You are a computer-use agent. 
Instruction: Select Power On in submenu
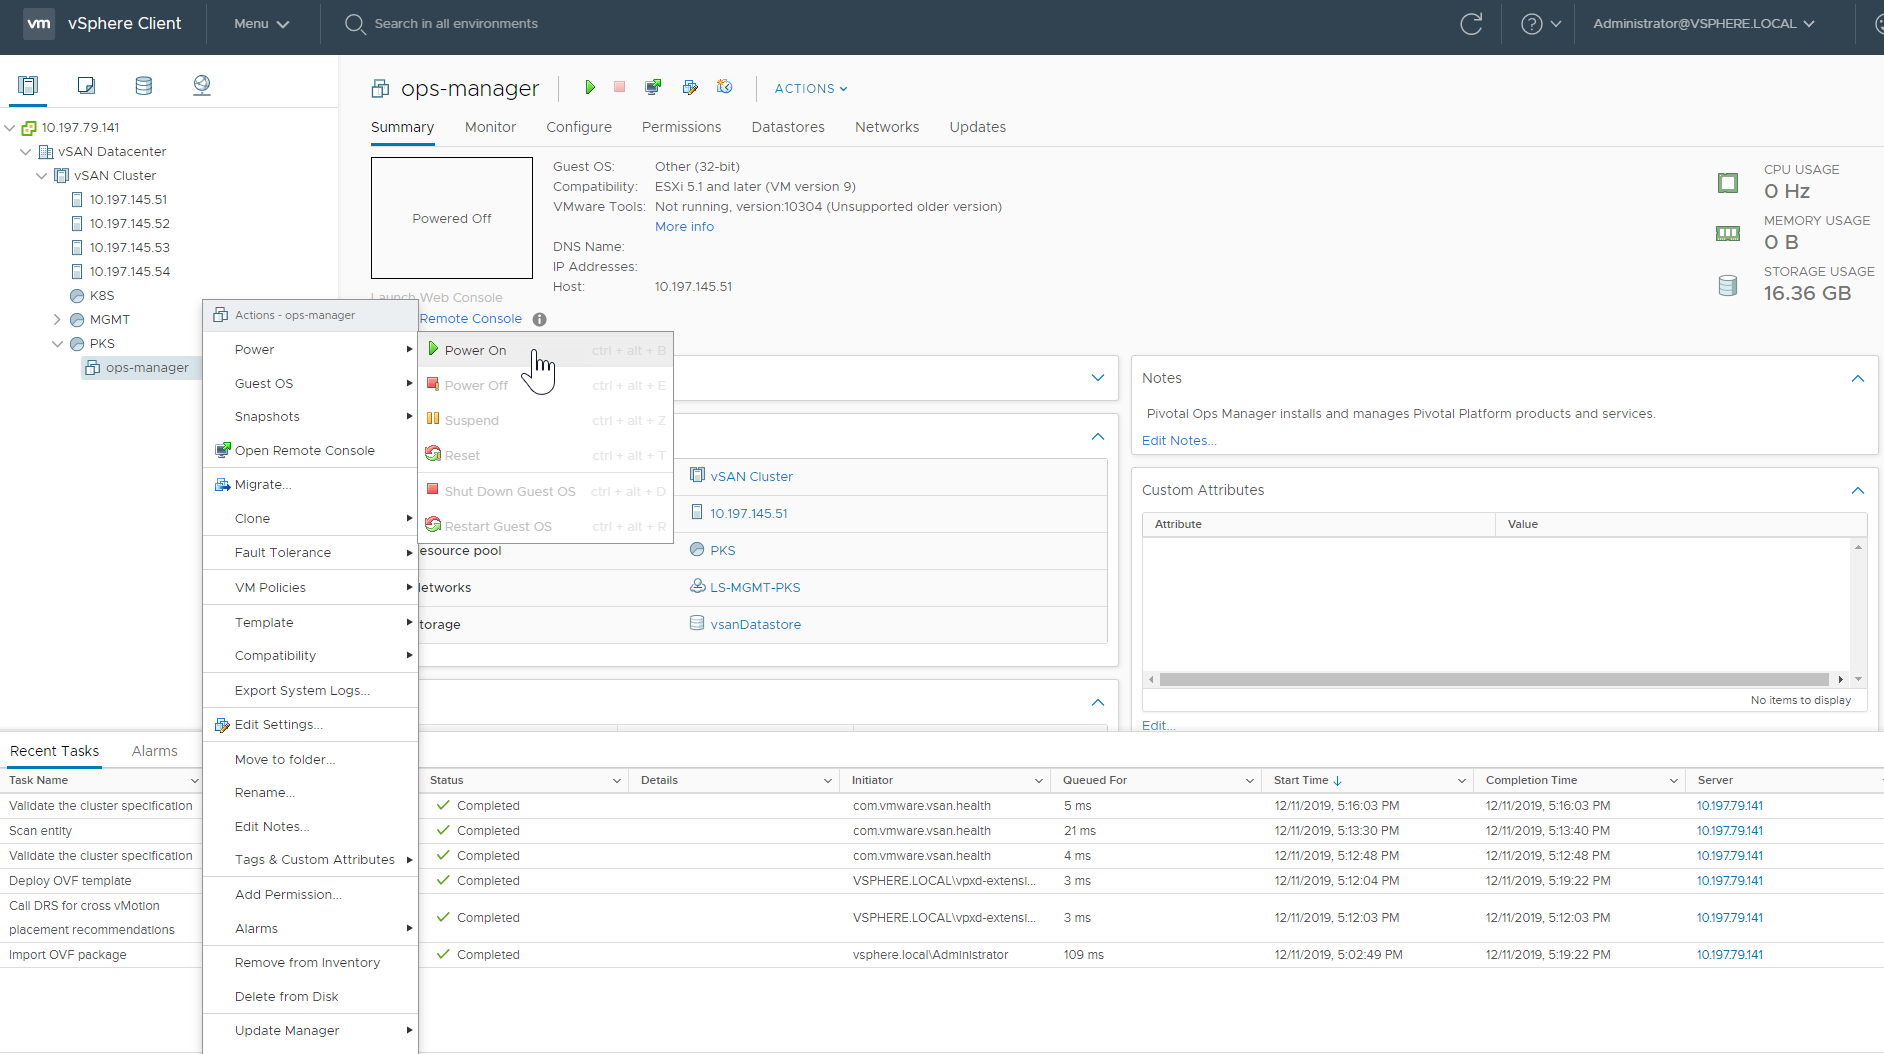[x=545, y=350]
